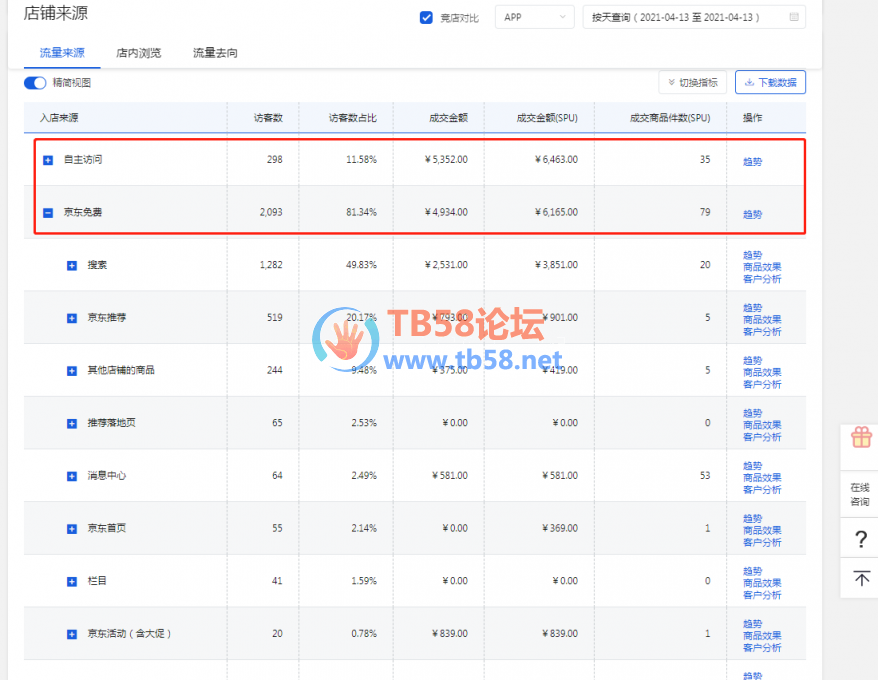Switch to the 流量来源 tab

point(62,53)
